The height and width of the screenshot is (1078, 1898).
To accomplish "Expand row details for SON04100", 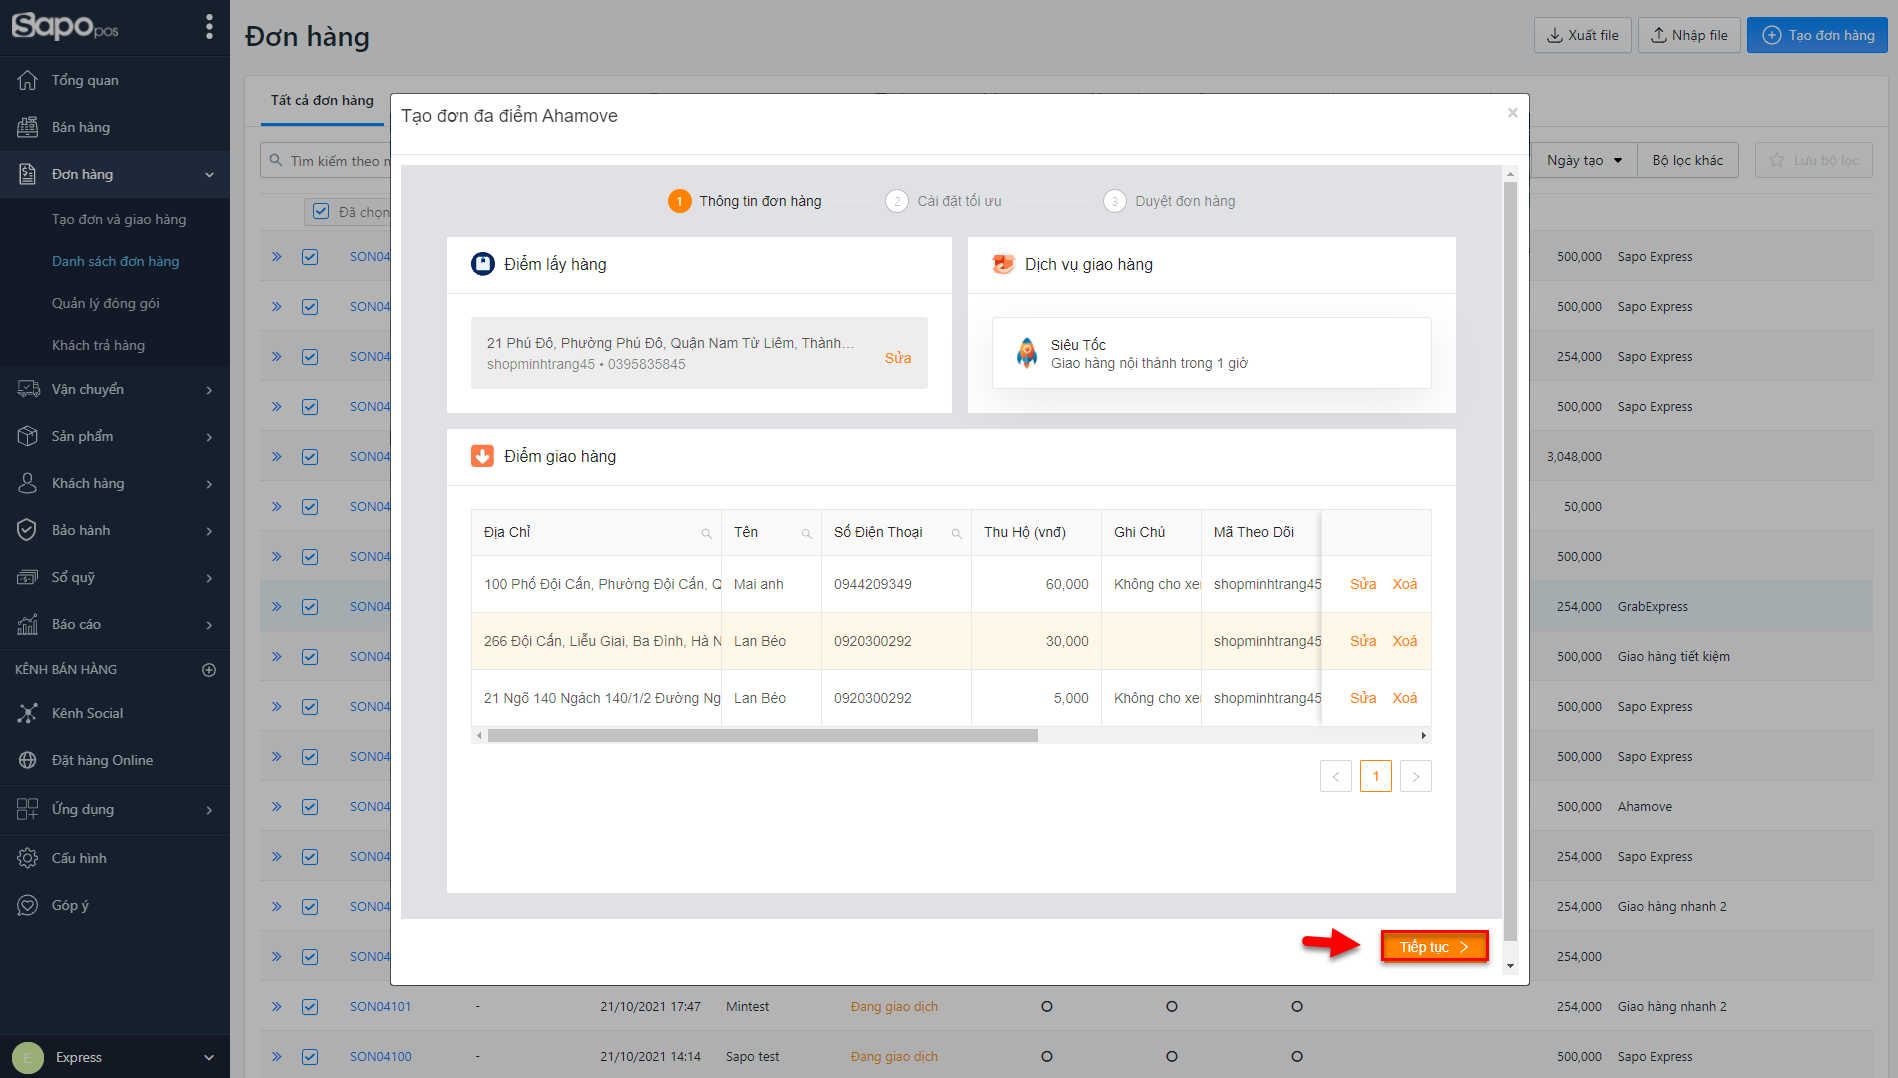I will tap(277, 1056).
